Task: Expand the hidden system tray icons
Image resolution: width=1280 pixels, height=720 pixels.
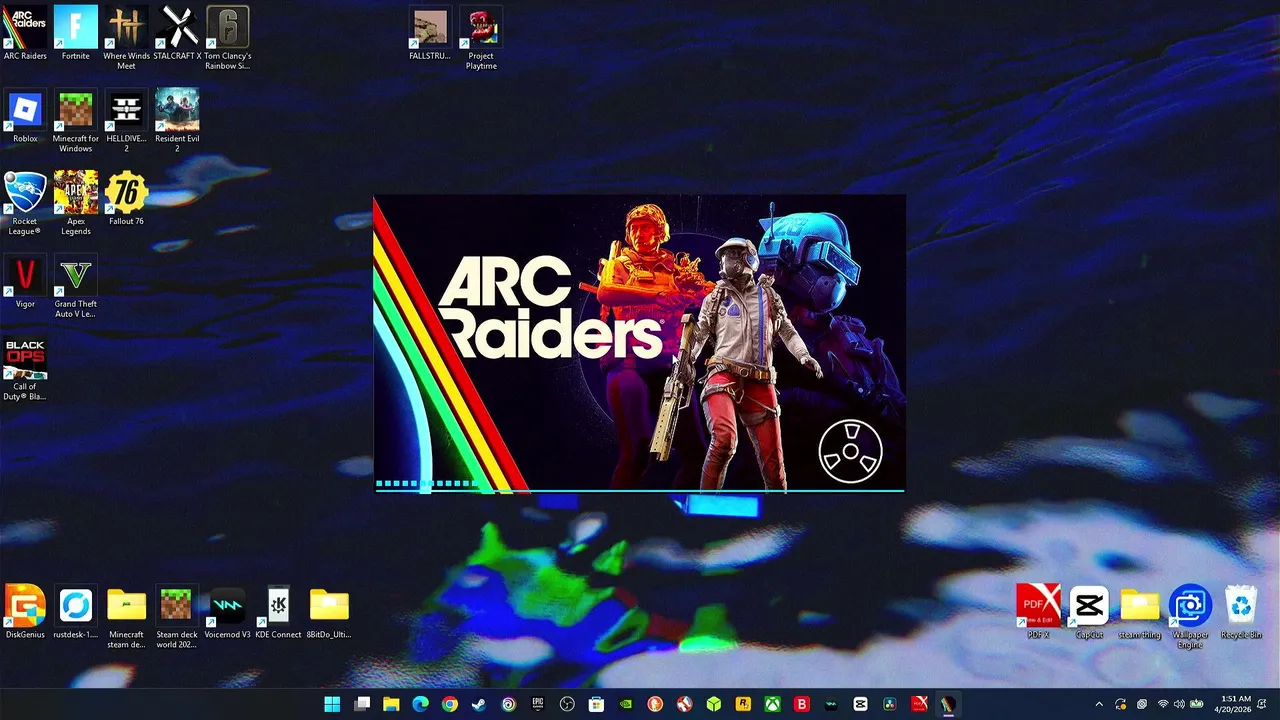Action: [1099, 704]
